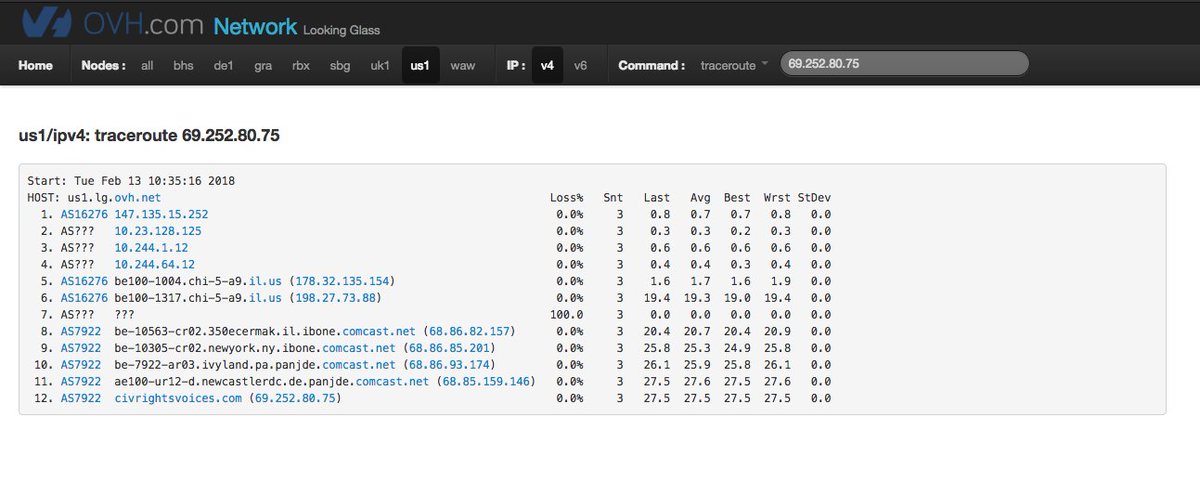Open IP link 10.23.128.125

point(157,230)
